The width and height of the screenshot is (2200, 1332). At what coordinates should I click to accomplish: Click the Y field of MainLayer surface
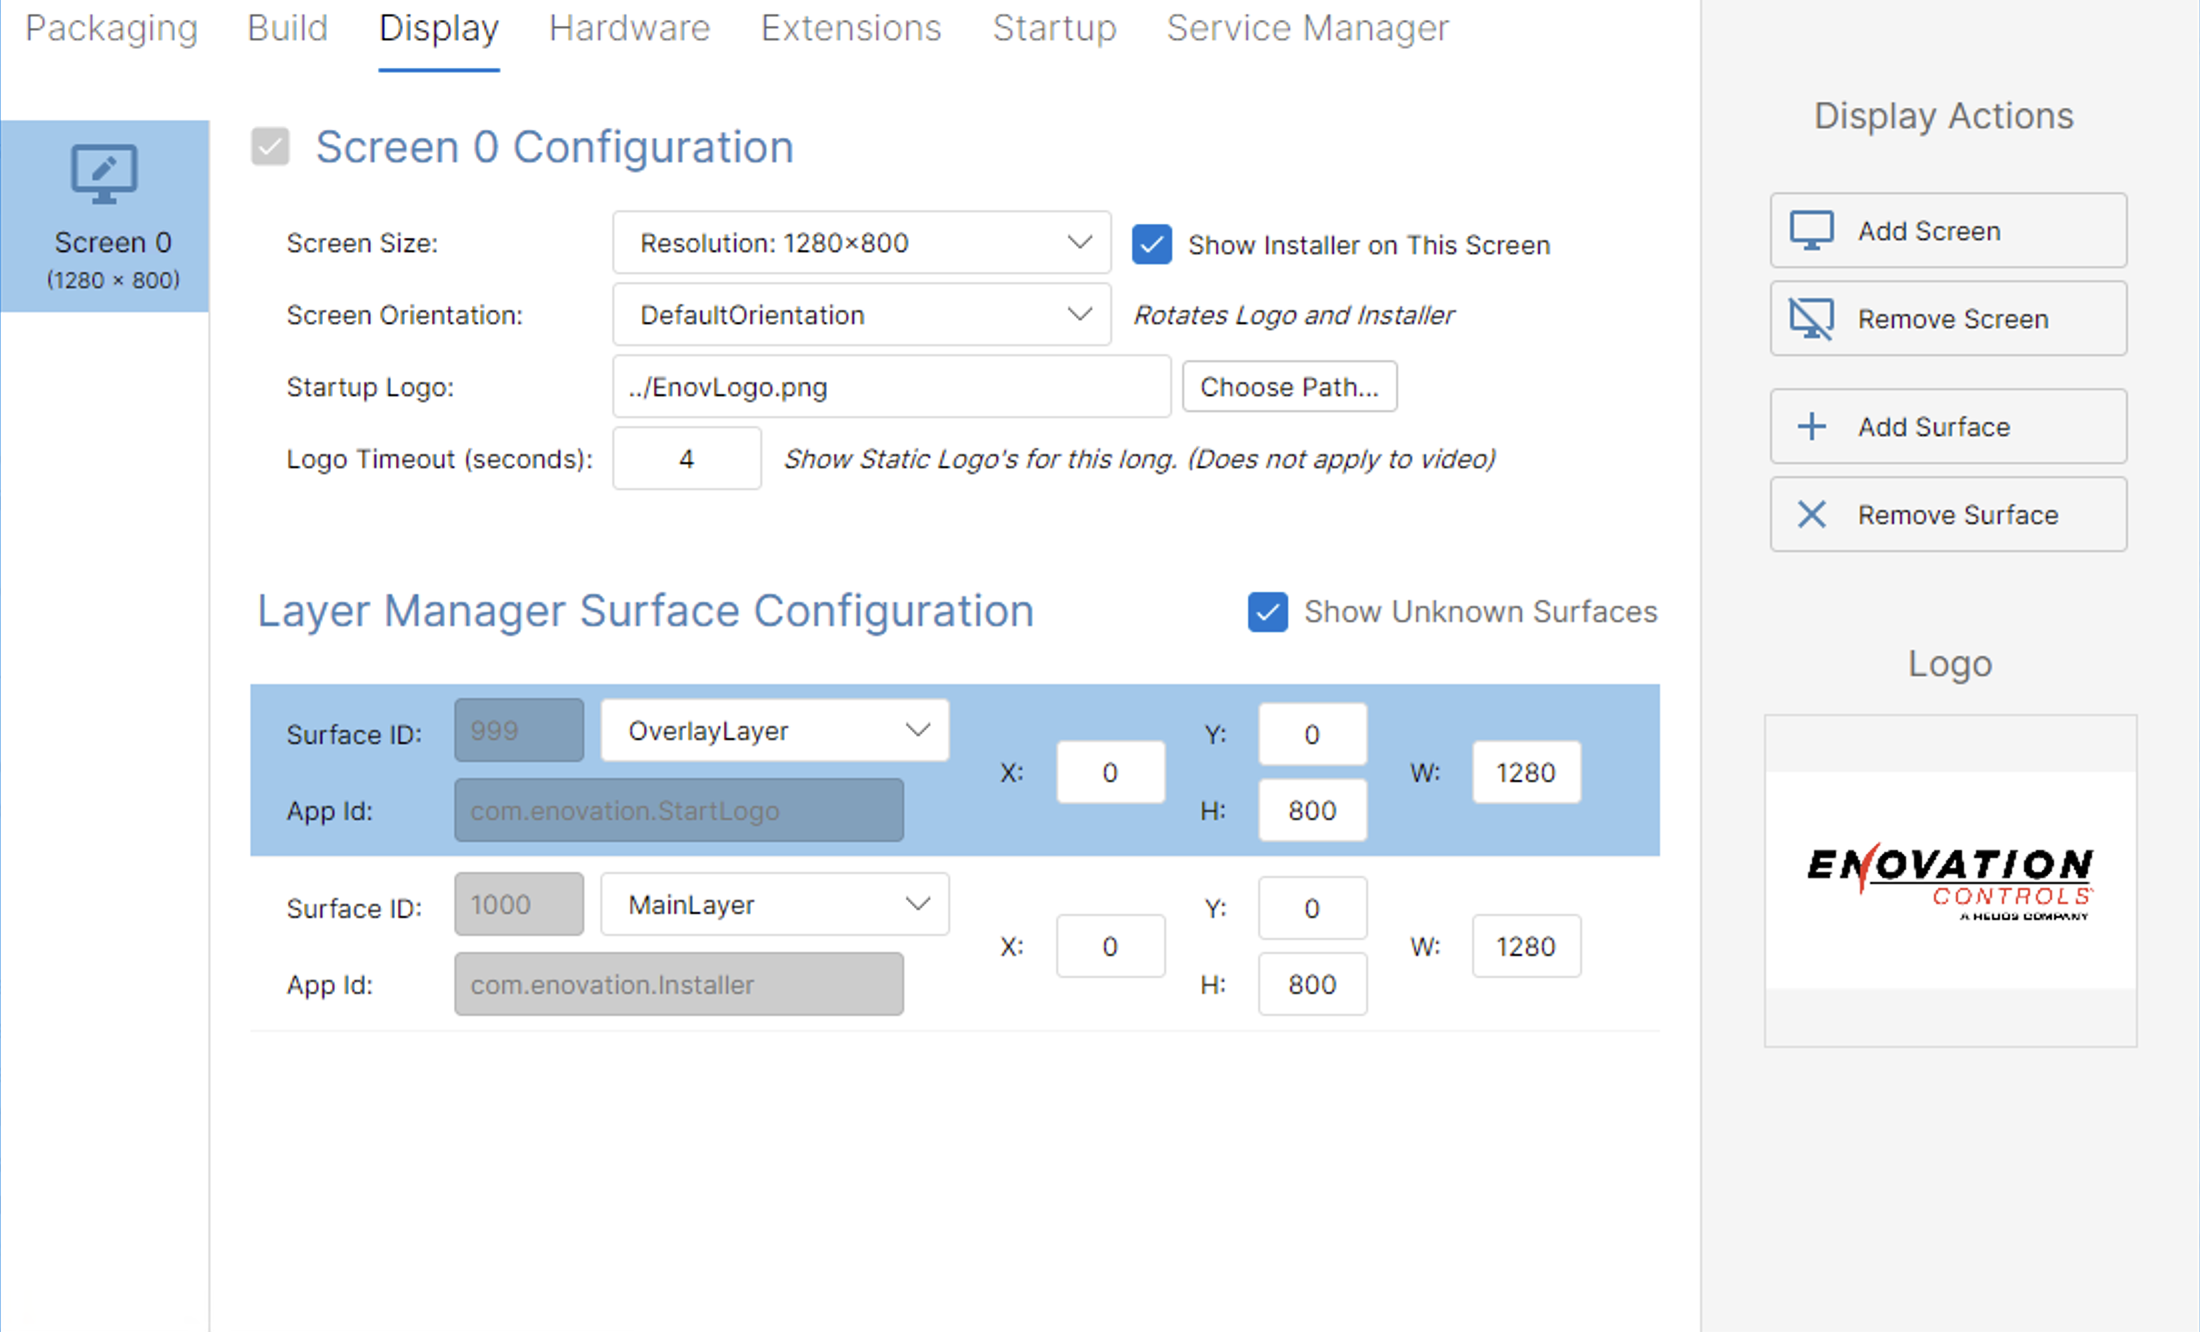click(x=1312, y=909)
